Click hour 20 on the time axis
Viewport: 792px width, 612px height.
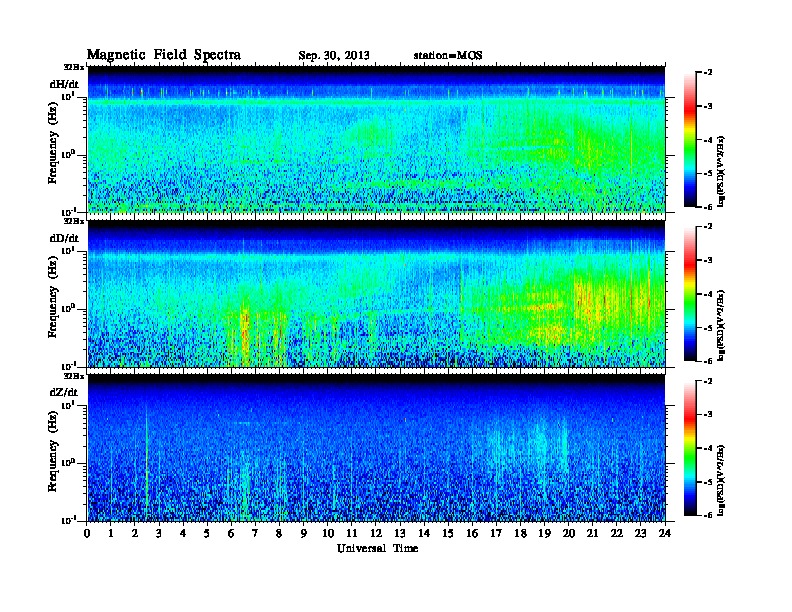pos(568,534)
